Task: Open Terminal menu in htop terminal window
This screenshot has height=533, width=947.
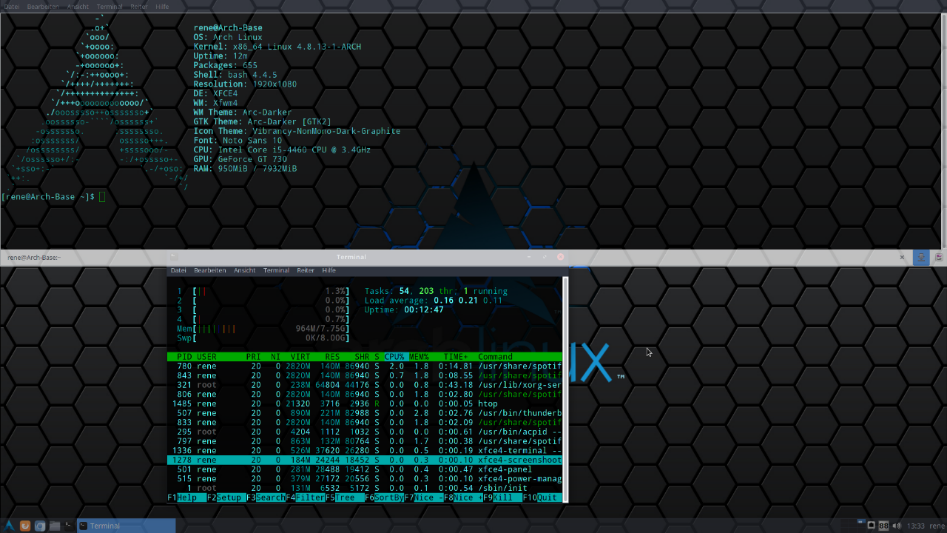Action: [x=276, y=270]
